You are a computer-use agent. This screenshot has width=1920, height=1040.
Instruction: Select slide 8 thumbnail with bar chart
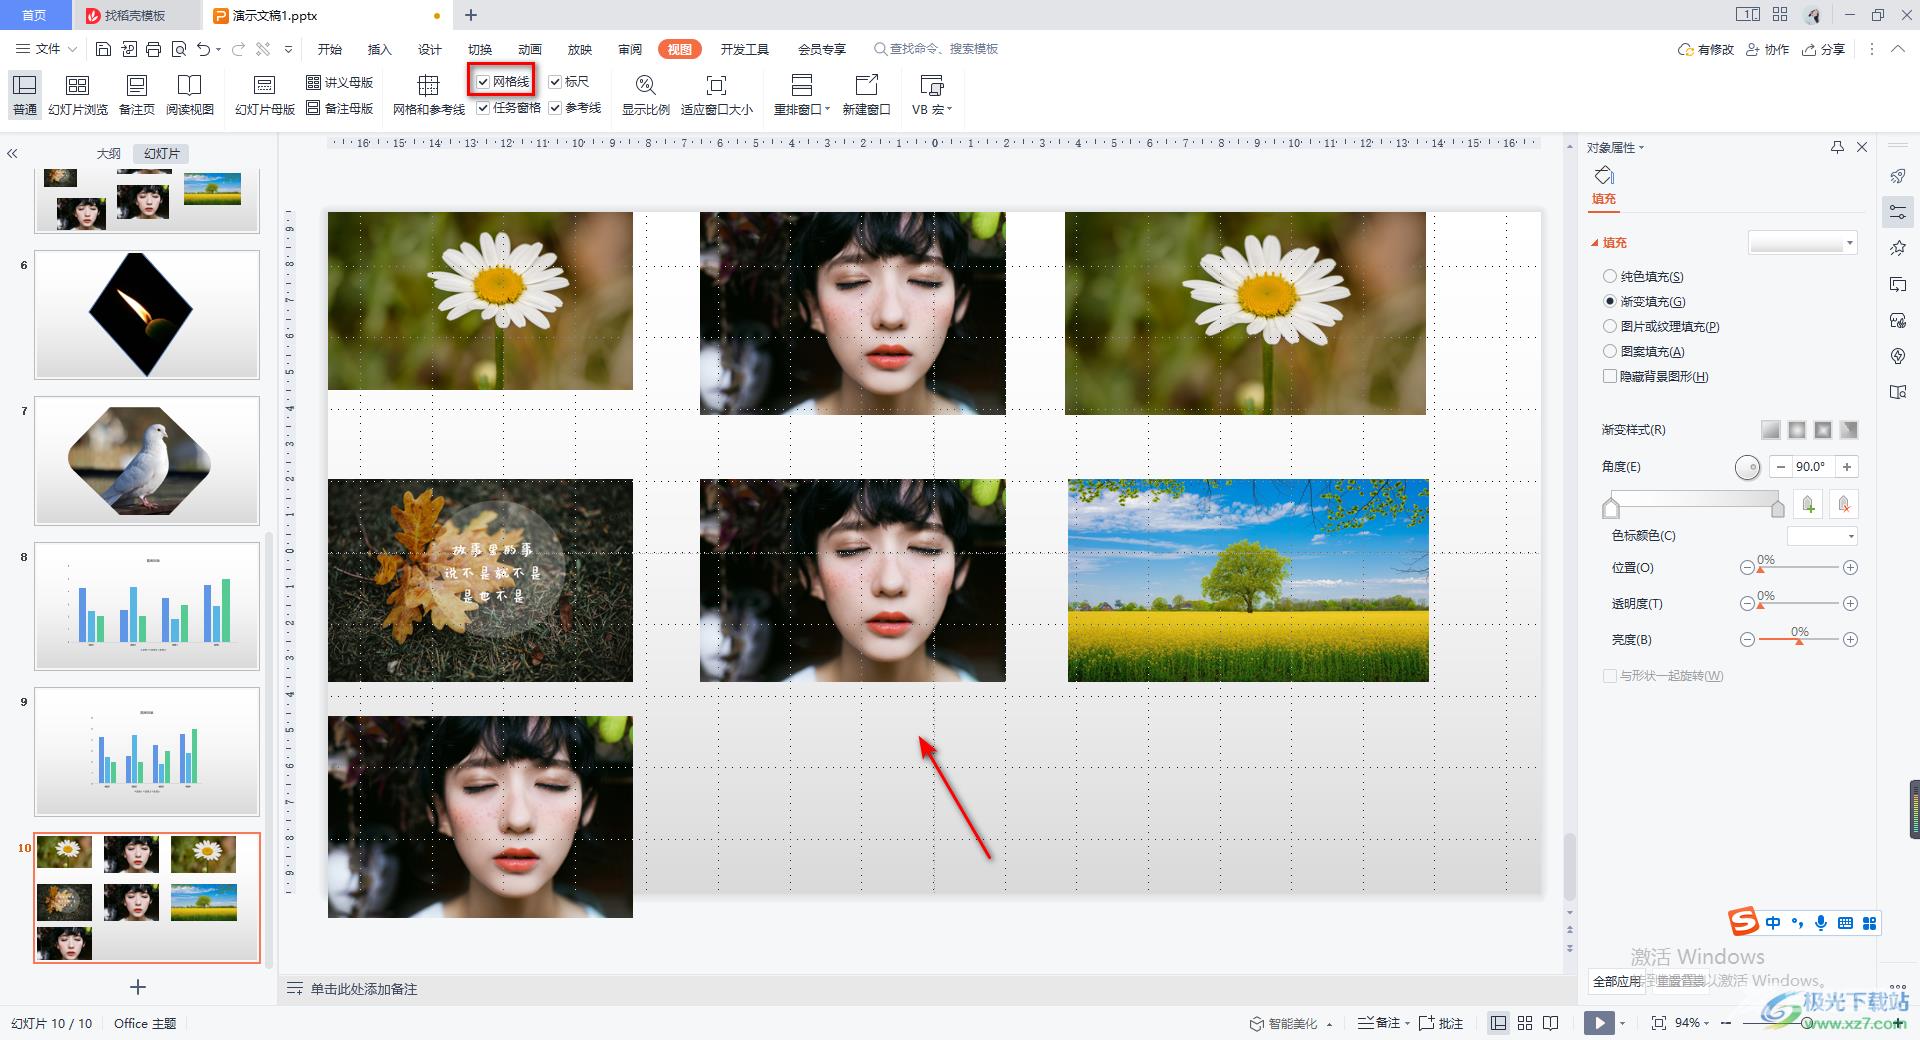point(147,606)
